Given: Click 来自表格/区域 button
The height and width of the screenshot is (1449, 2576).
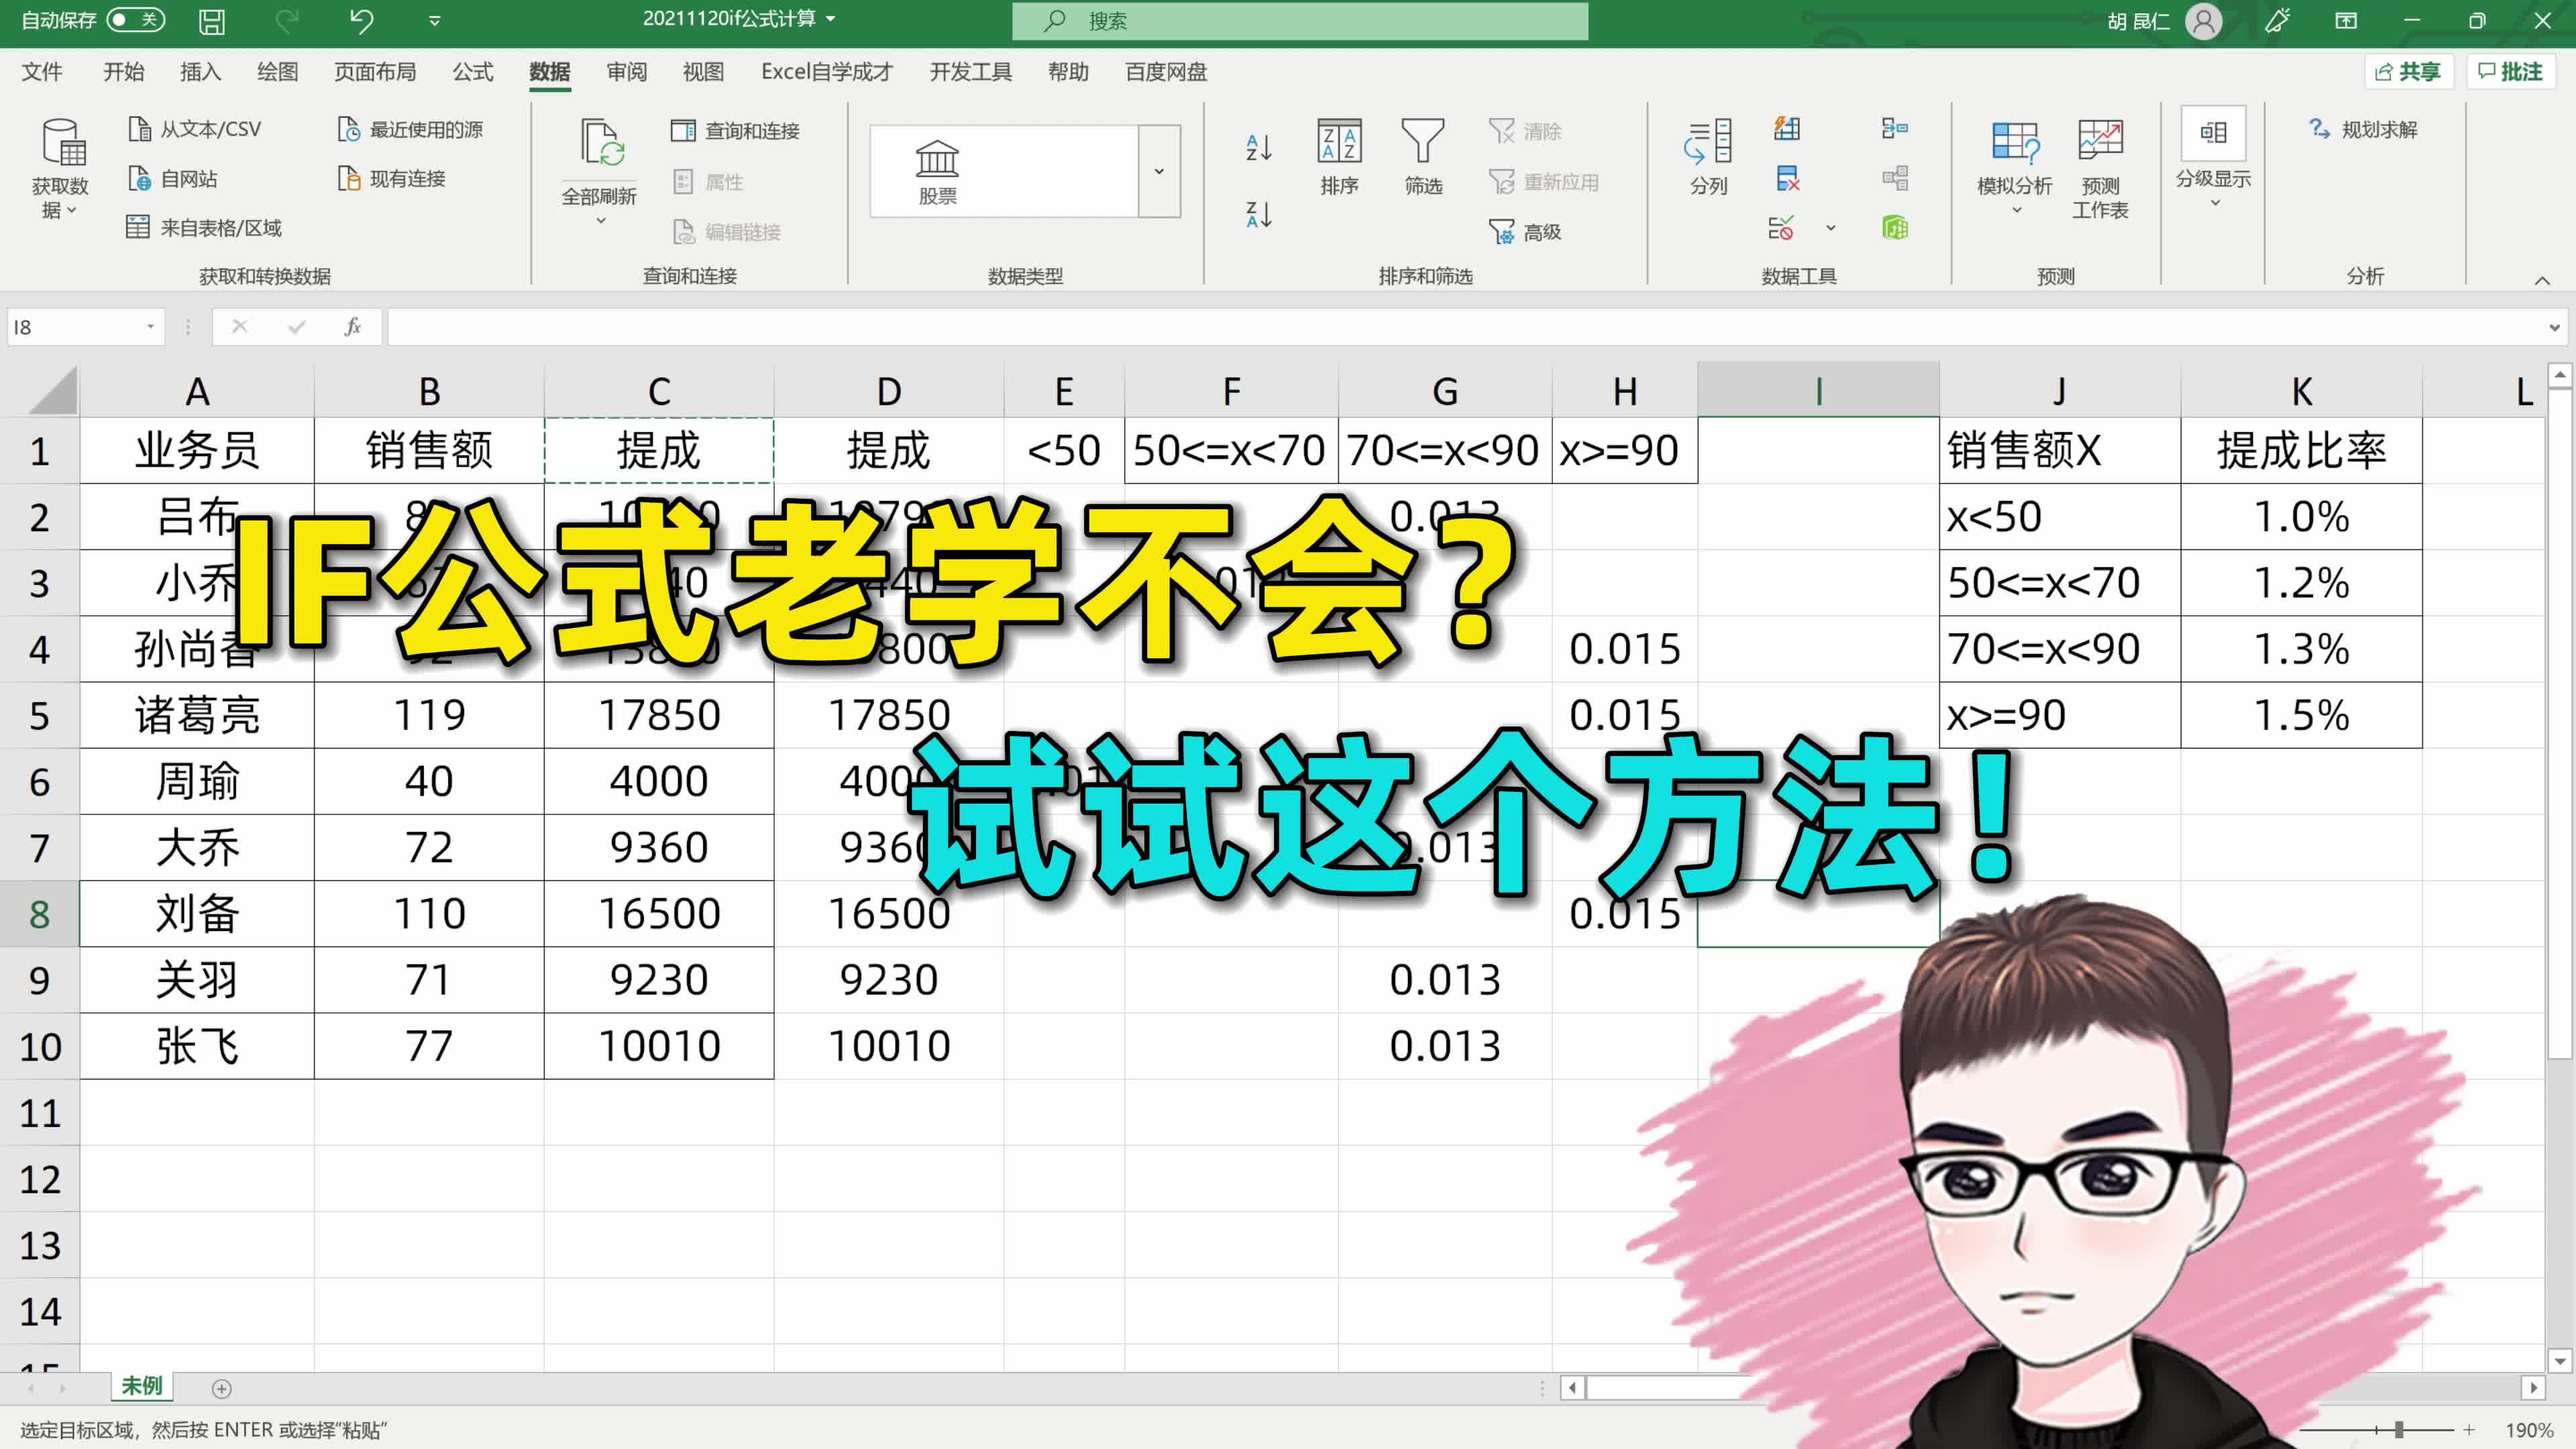Looking at the screenshot, I should point(204,228).
